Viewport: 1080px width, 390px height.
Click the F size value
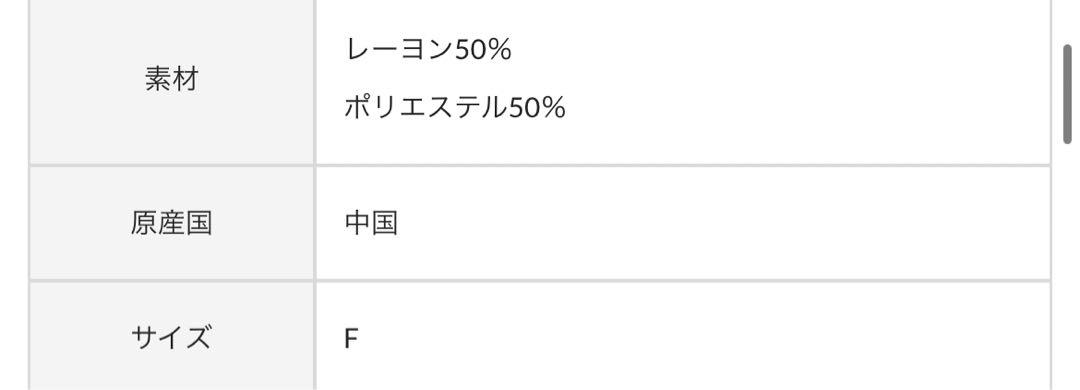point(351,338)
